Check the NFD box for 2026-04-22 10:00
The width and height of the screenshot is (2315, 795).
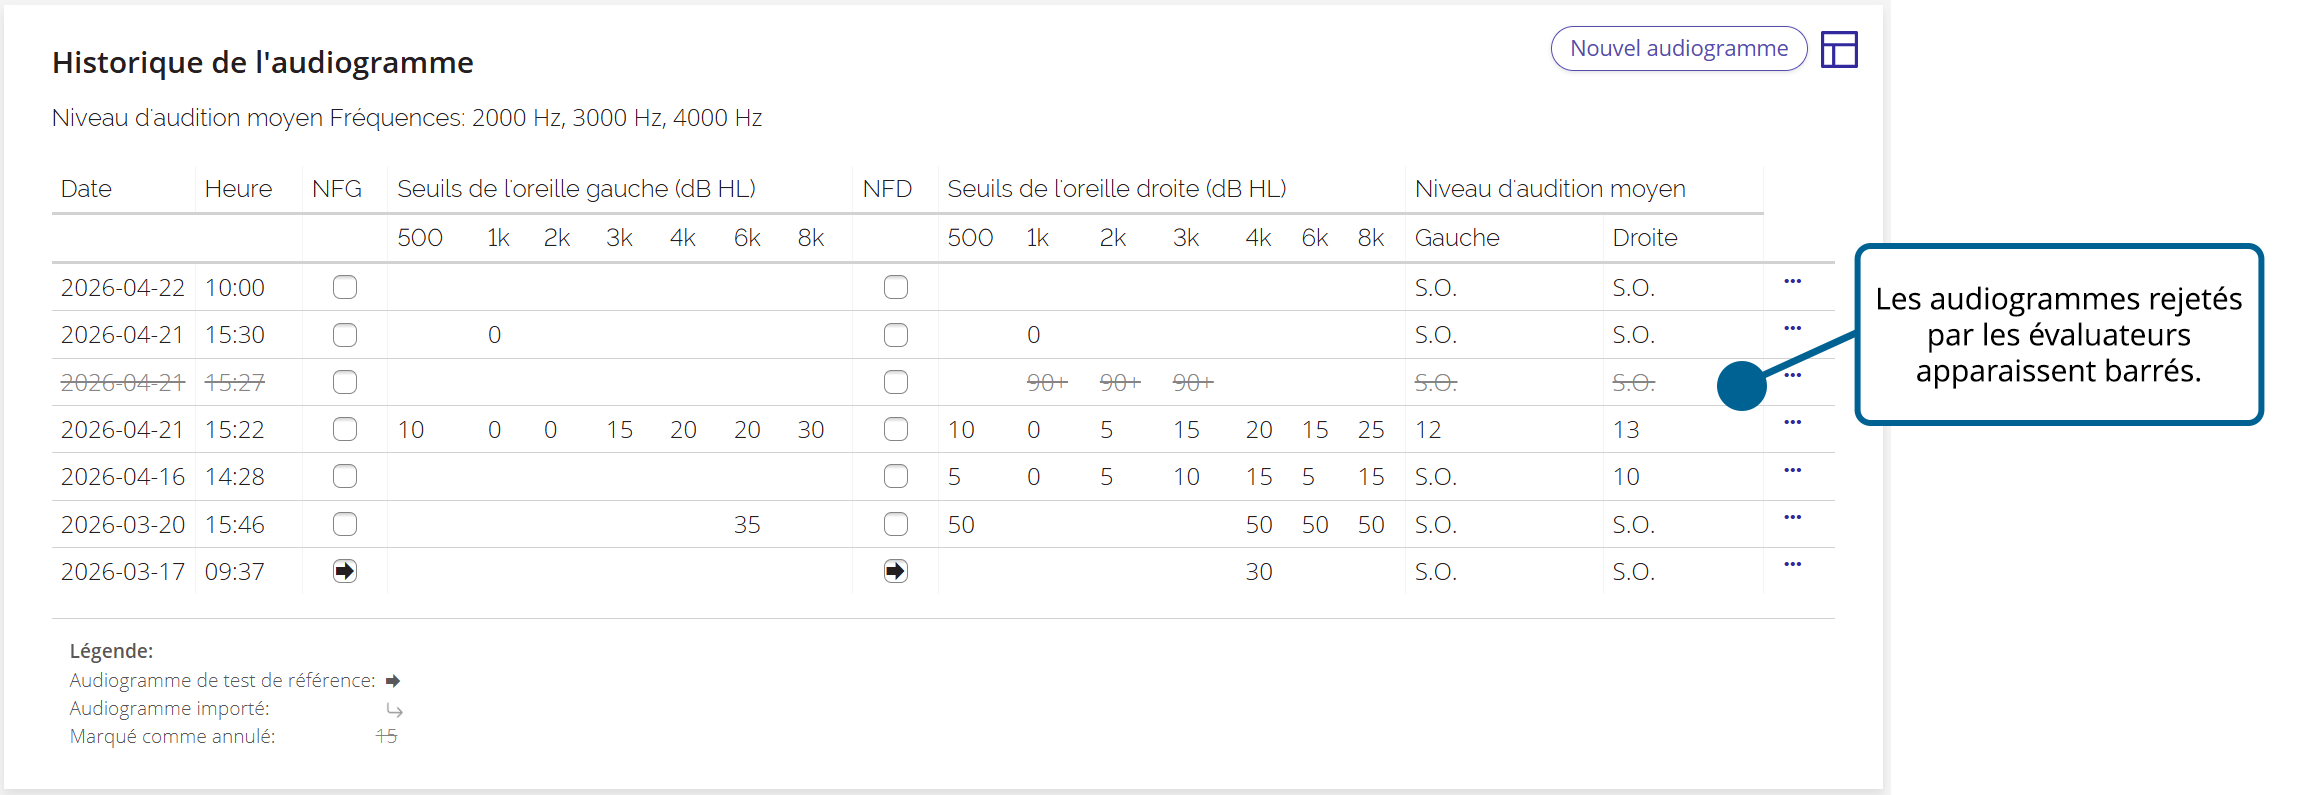[x=896, y=287]
